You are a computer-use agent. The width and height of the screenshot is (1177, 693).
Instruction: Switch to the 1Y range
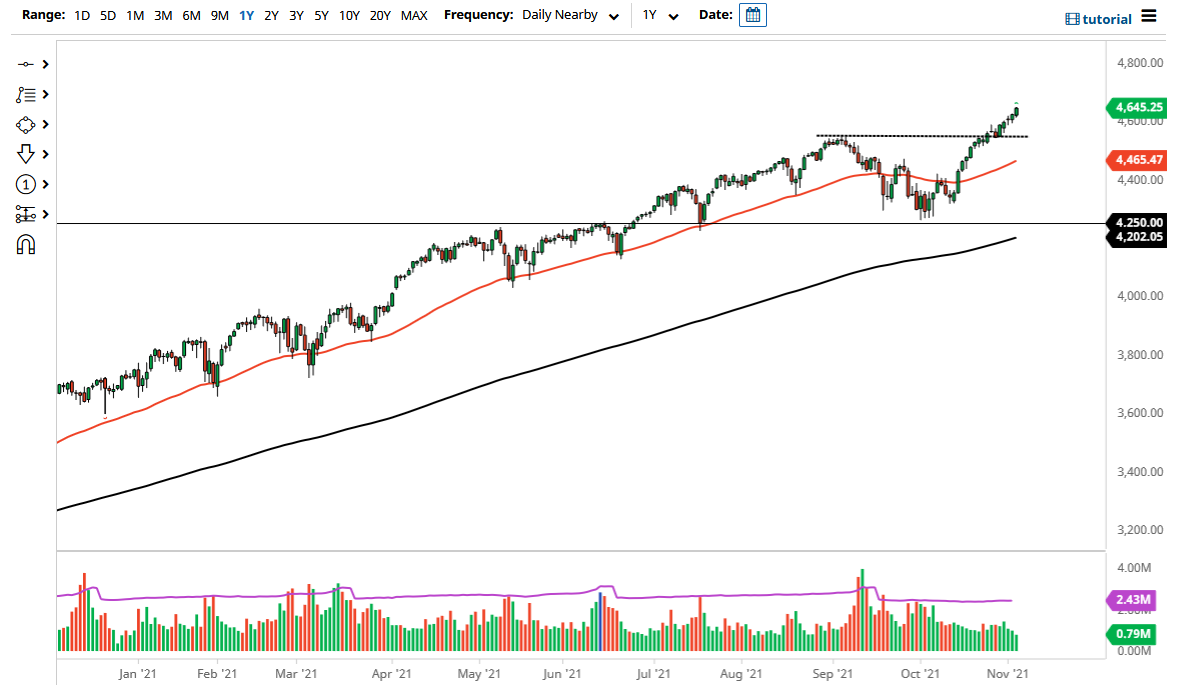pyautogui.click(x=247, y=15)
